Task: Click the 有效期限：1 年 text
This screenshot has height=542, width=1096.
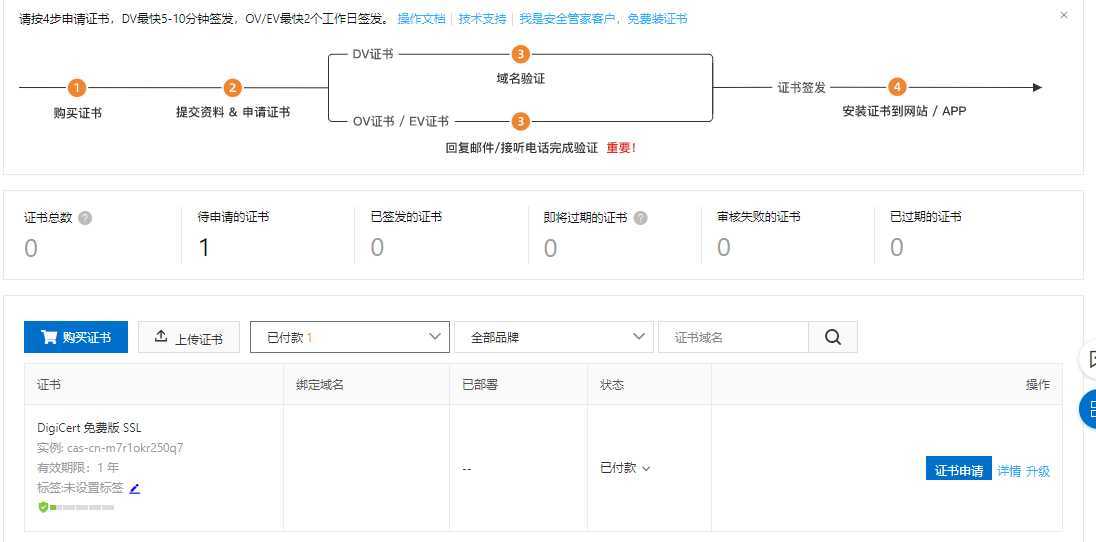Action: pyautogui.click(x=78, y=468)
